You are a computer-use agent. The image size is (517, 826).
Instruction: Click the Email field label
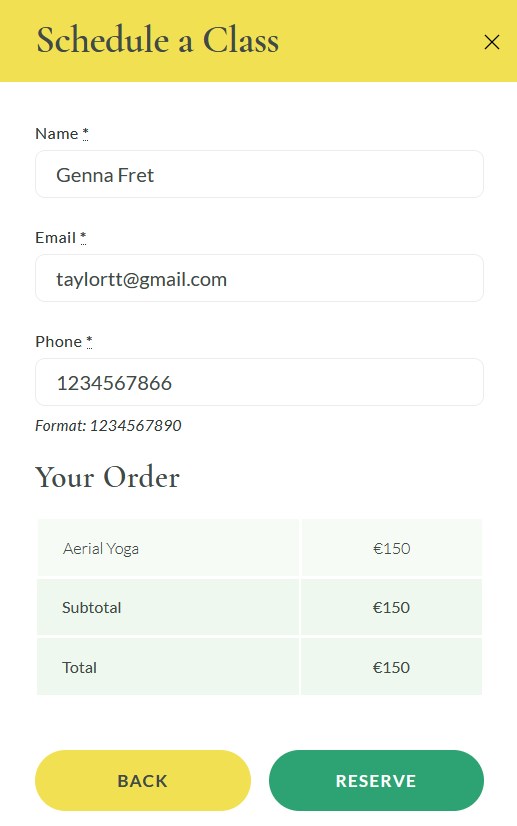pyautogui.click(x=55, y=238)
